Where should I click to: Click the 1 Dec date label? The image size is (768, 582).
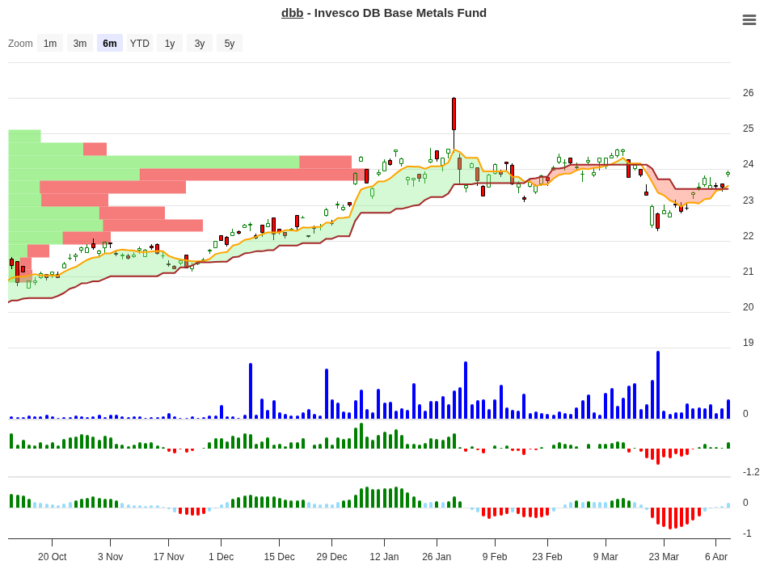(x=221, y=557)
